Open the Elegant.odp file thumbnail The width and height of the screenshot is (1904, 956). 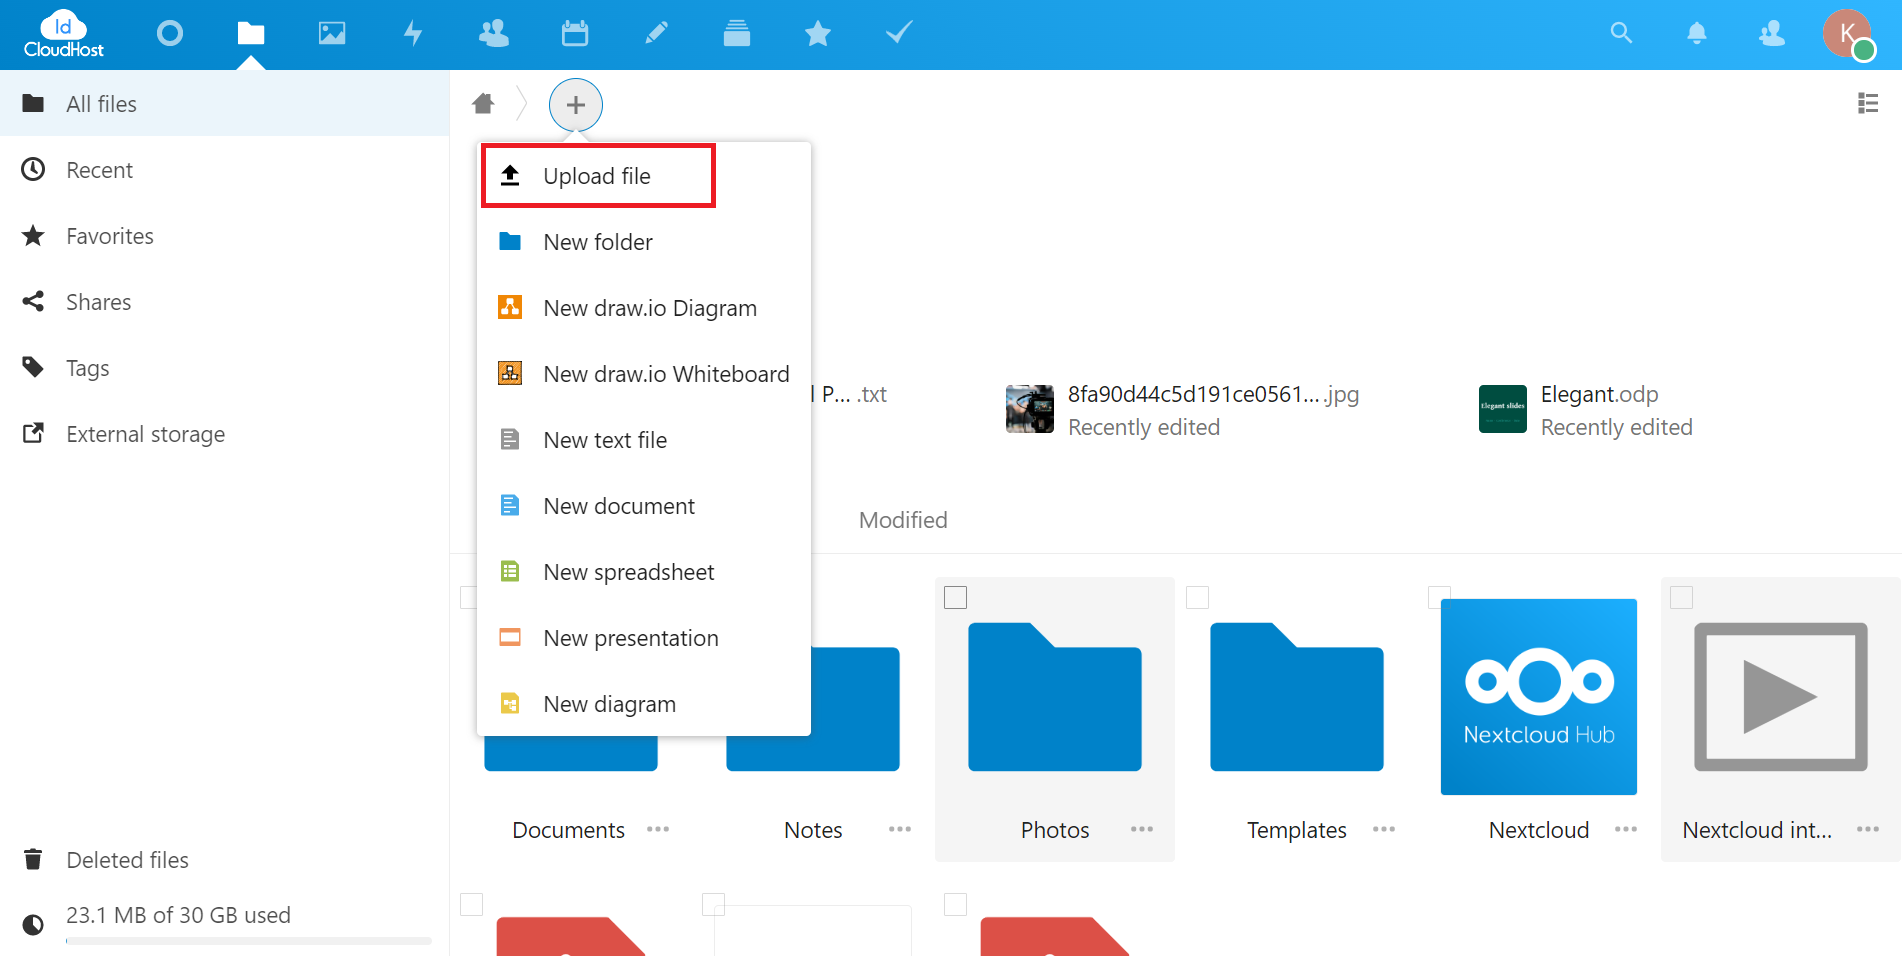tap(1502, 409)
